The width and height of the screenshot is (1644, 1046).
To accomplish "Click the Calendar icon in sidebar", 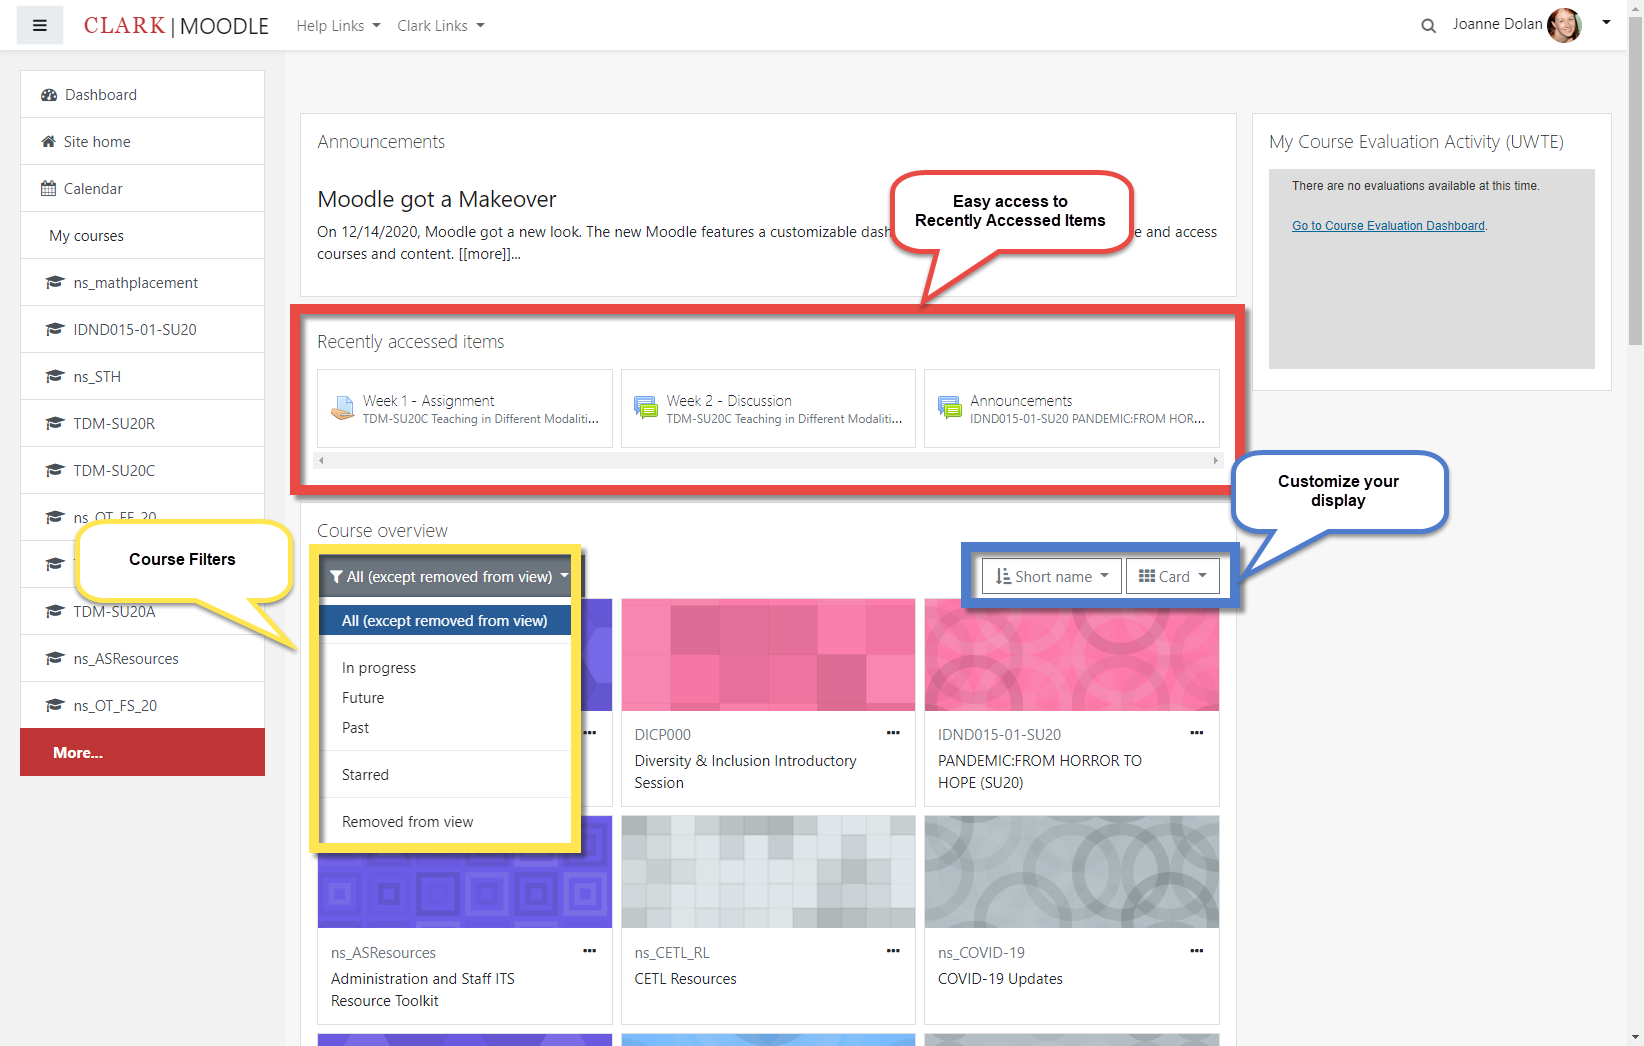I will [x=48, y=188].
